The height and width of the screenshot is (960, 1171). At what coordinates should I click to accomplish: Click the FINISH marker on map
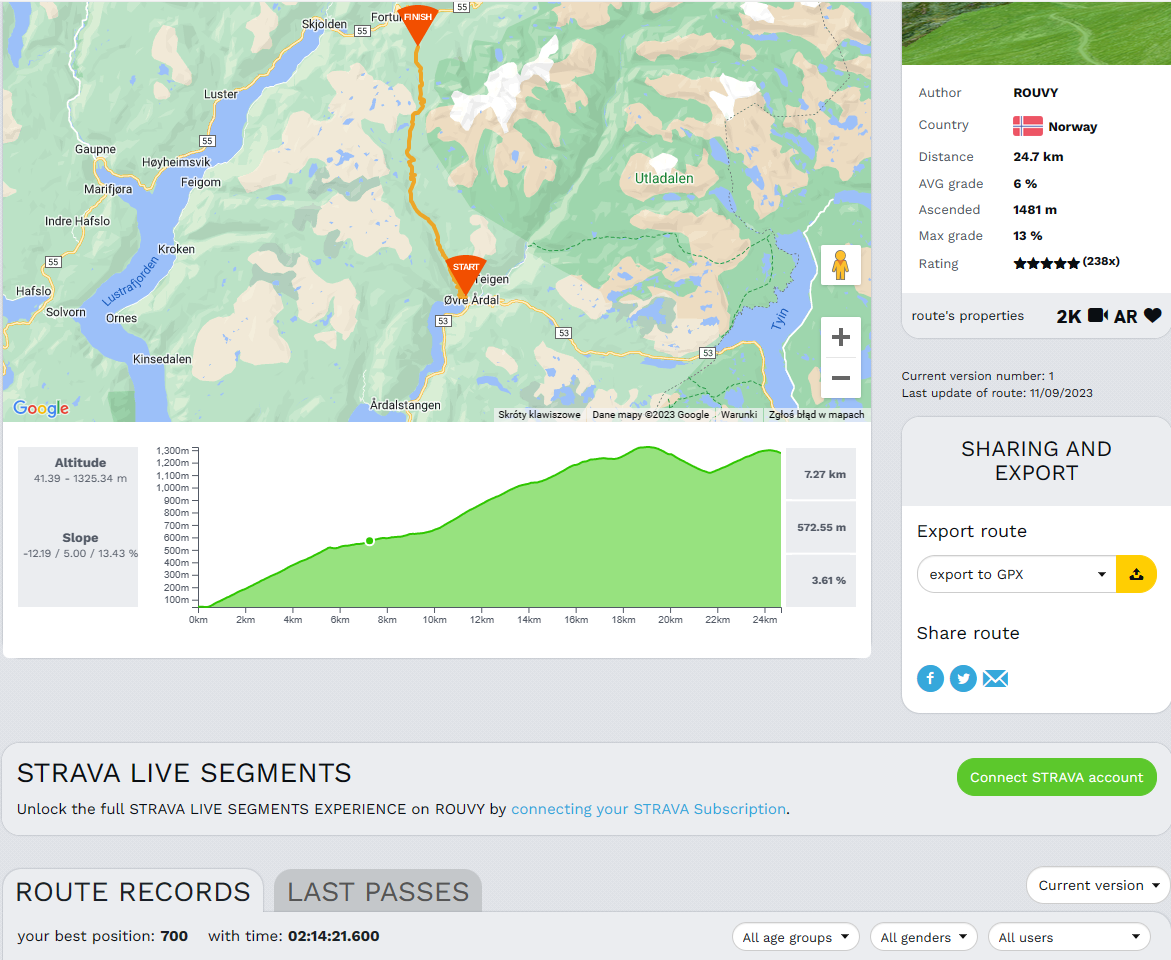tap(418, 23)
